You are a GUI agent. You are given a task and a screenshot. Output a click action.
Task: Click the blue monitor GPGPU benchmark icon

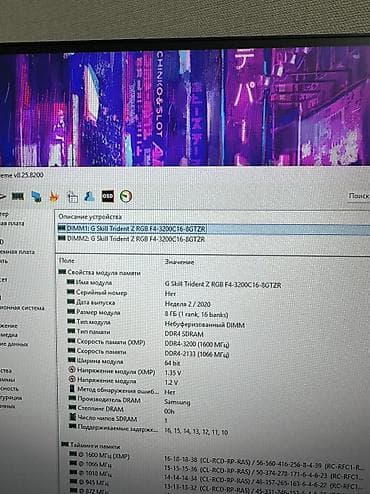pyautogui.click(x=36, y=196)
